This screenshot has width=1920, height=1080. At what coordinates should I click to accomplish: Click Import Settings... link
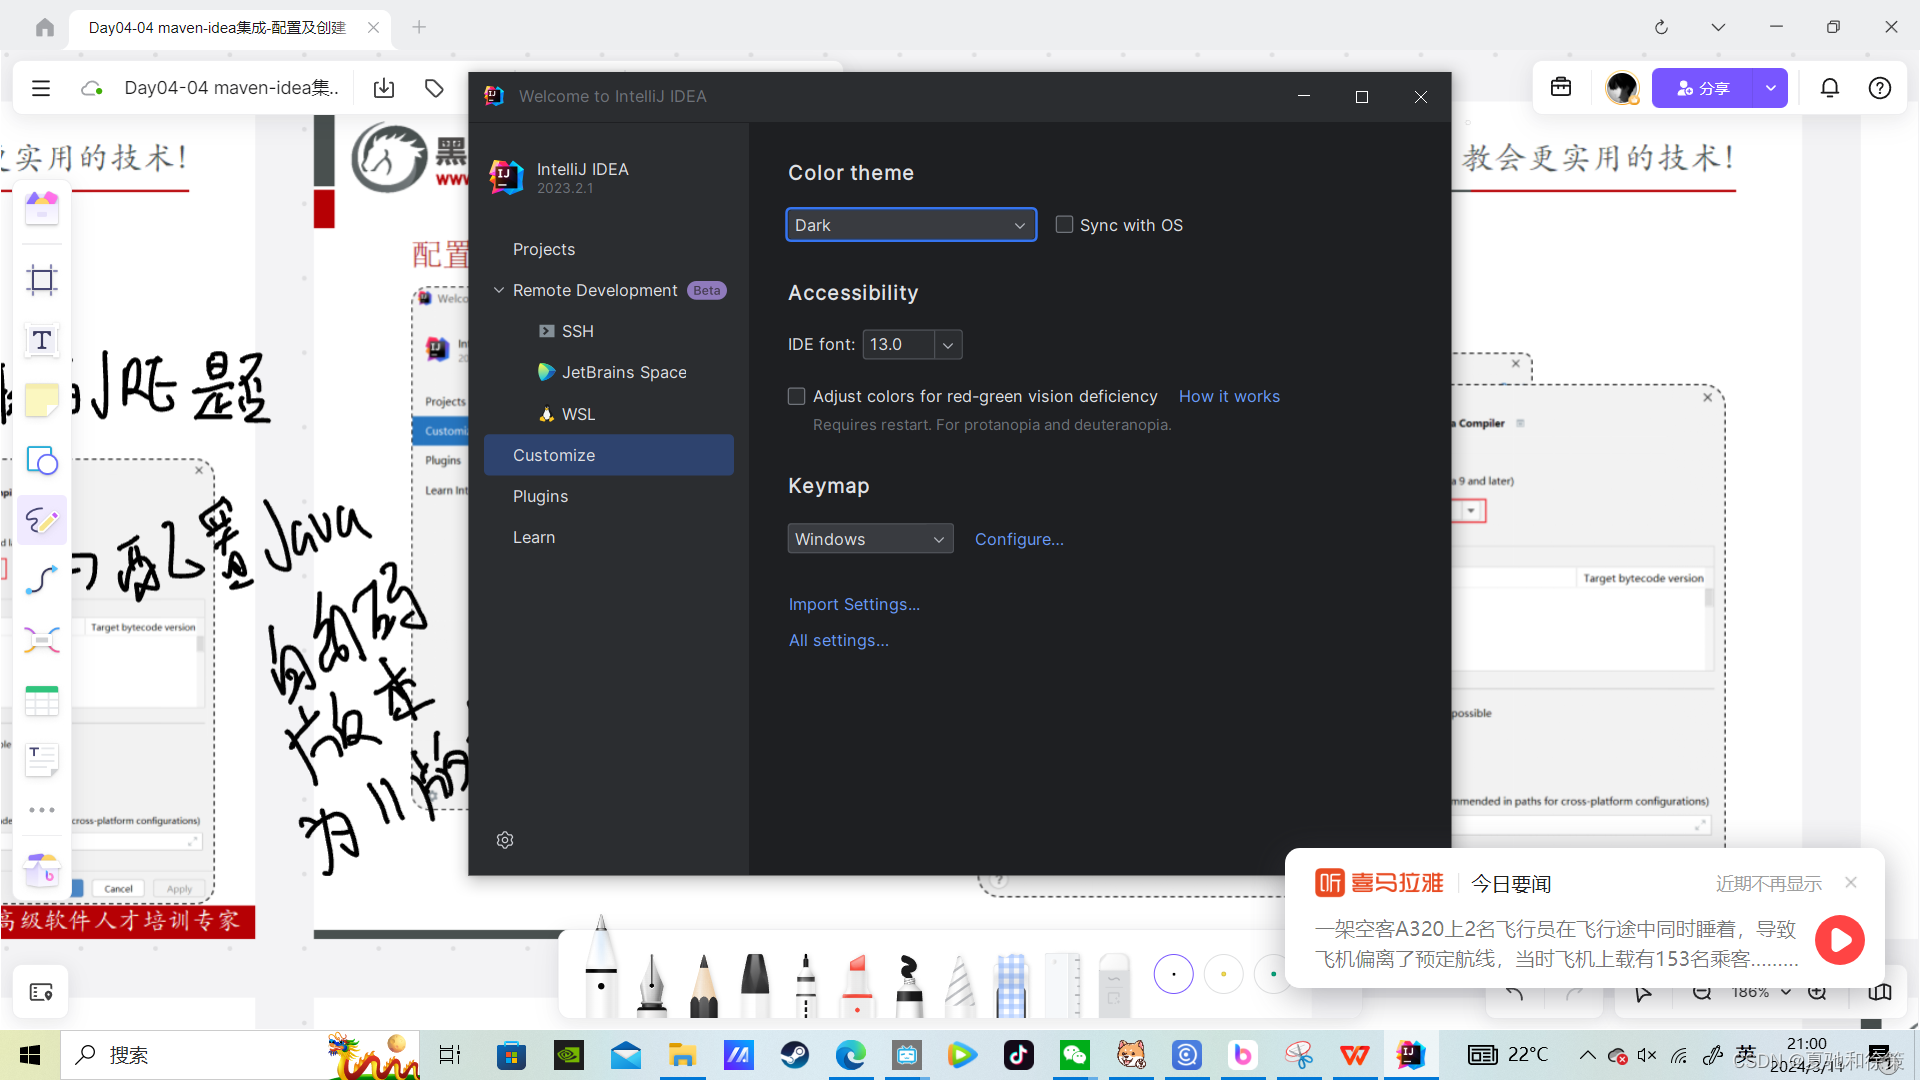854,604
